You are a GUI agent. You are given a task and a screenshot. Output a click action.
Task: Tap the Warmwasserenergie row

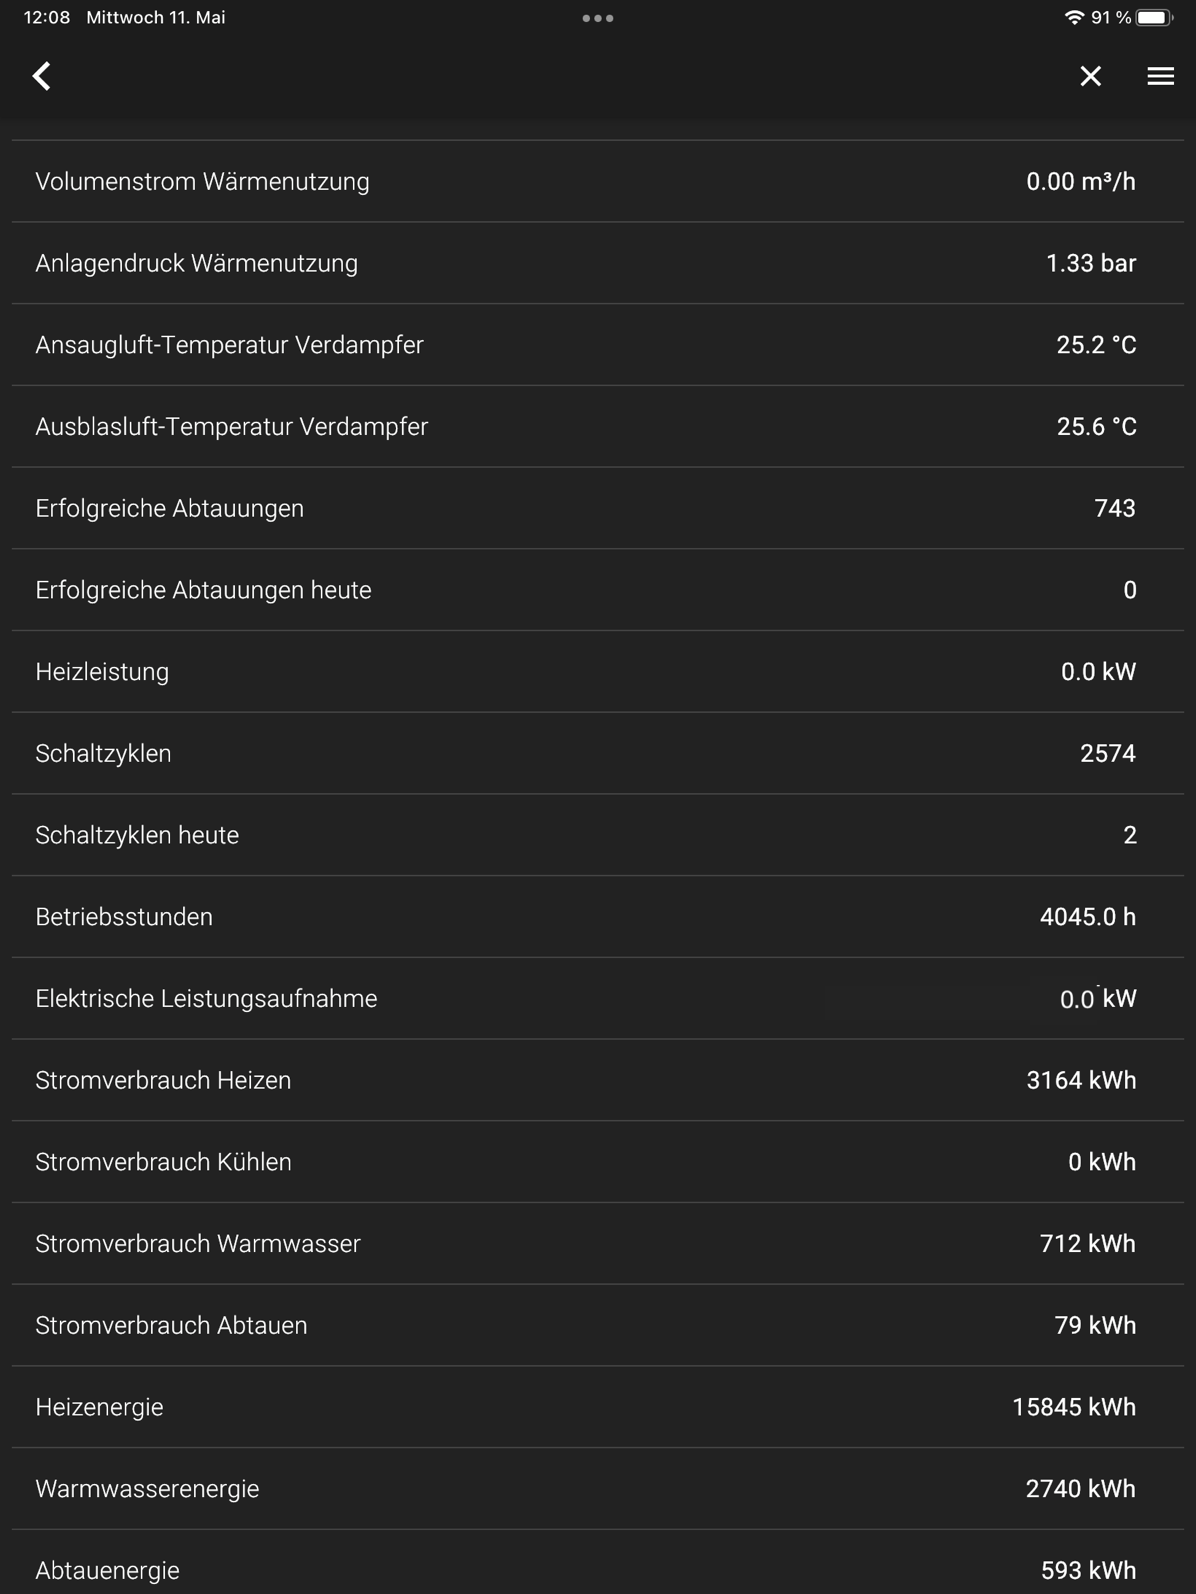(x=598, y=1489)
